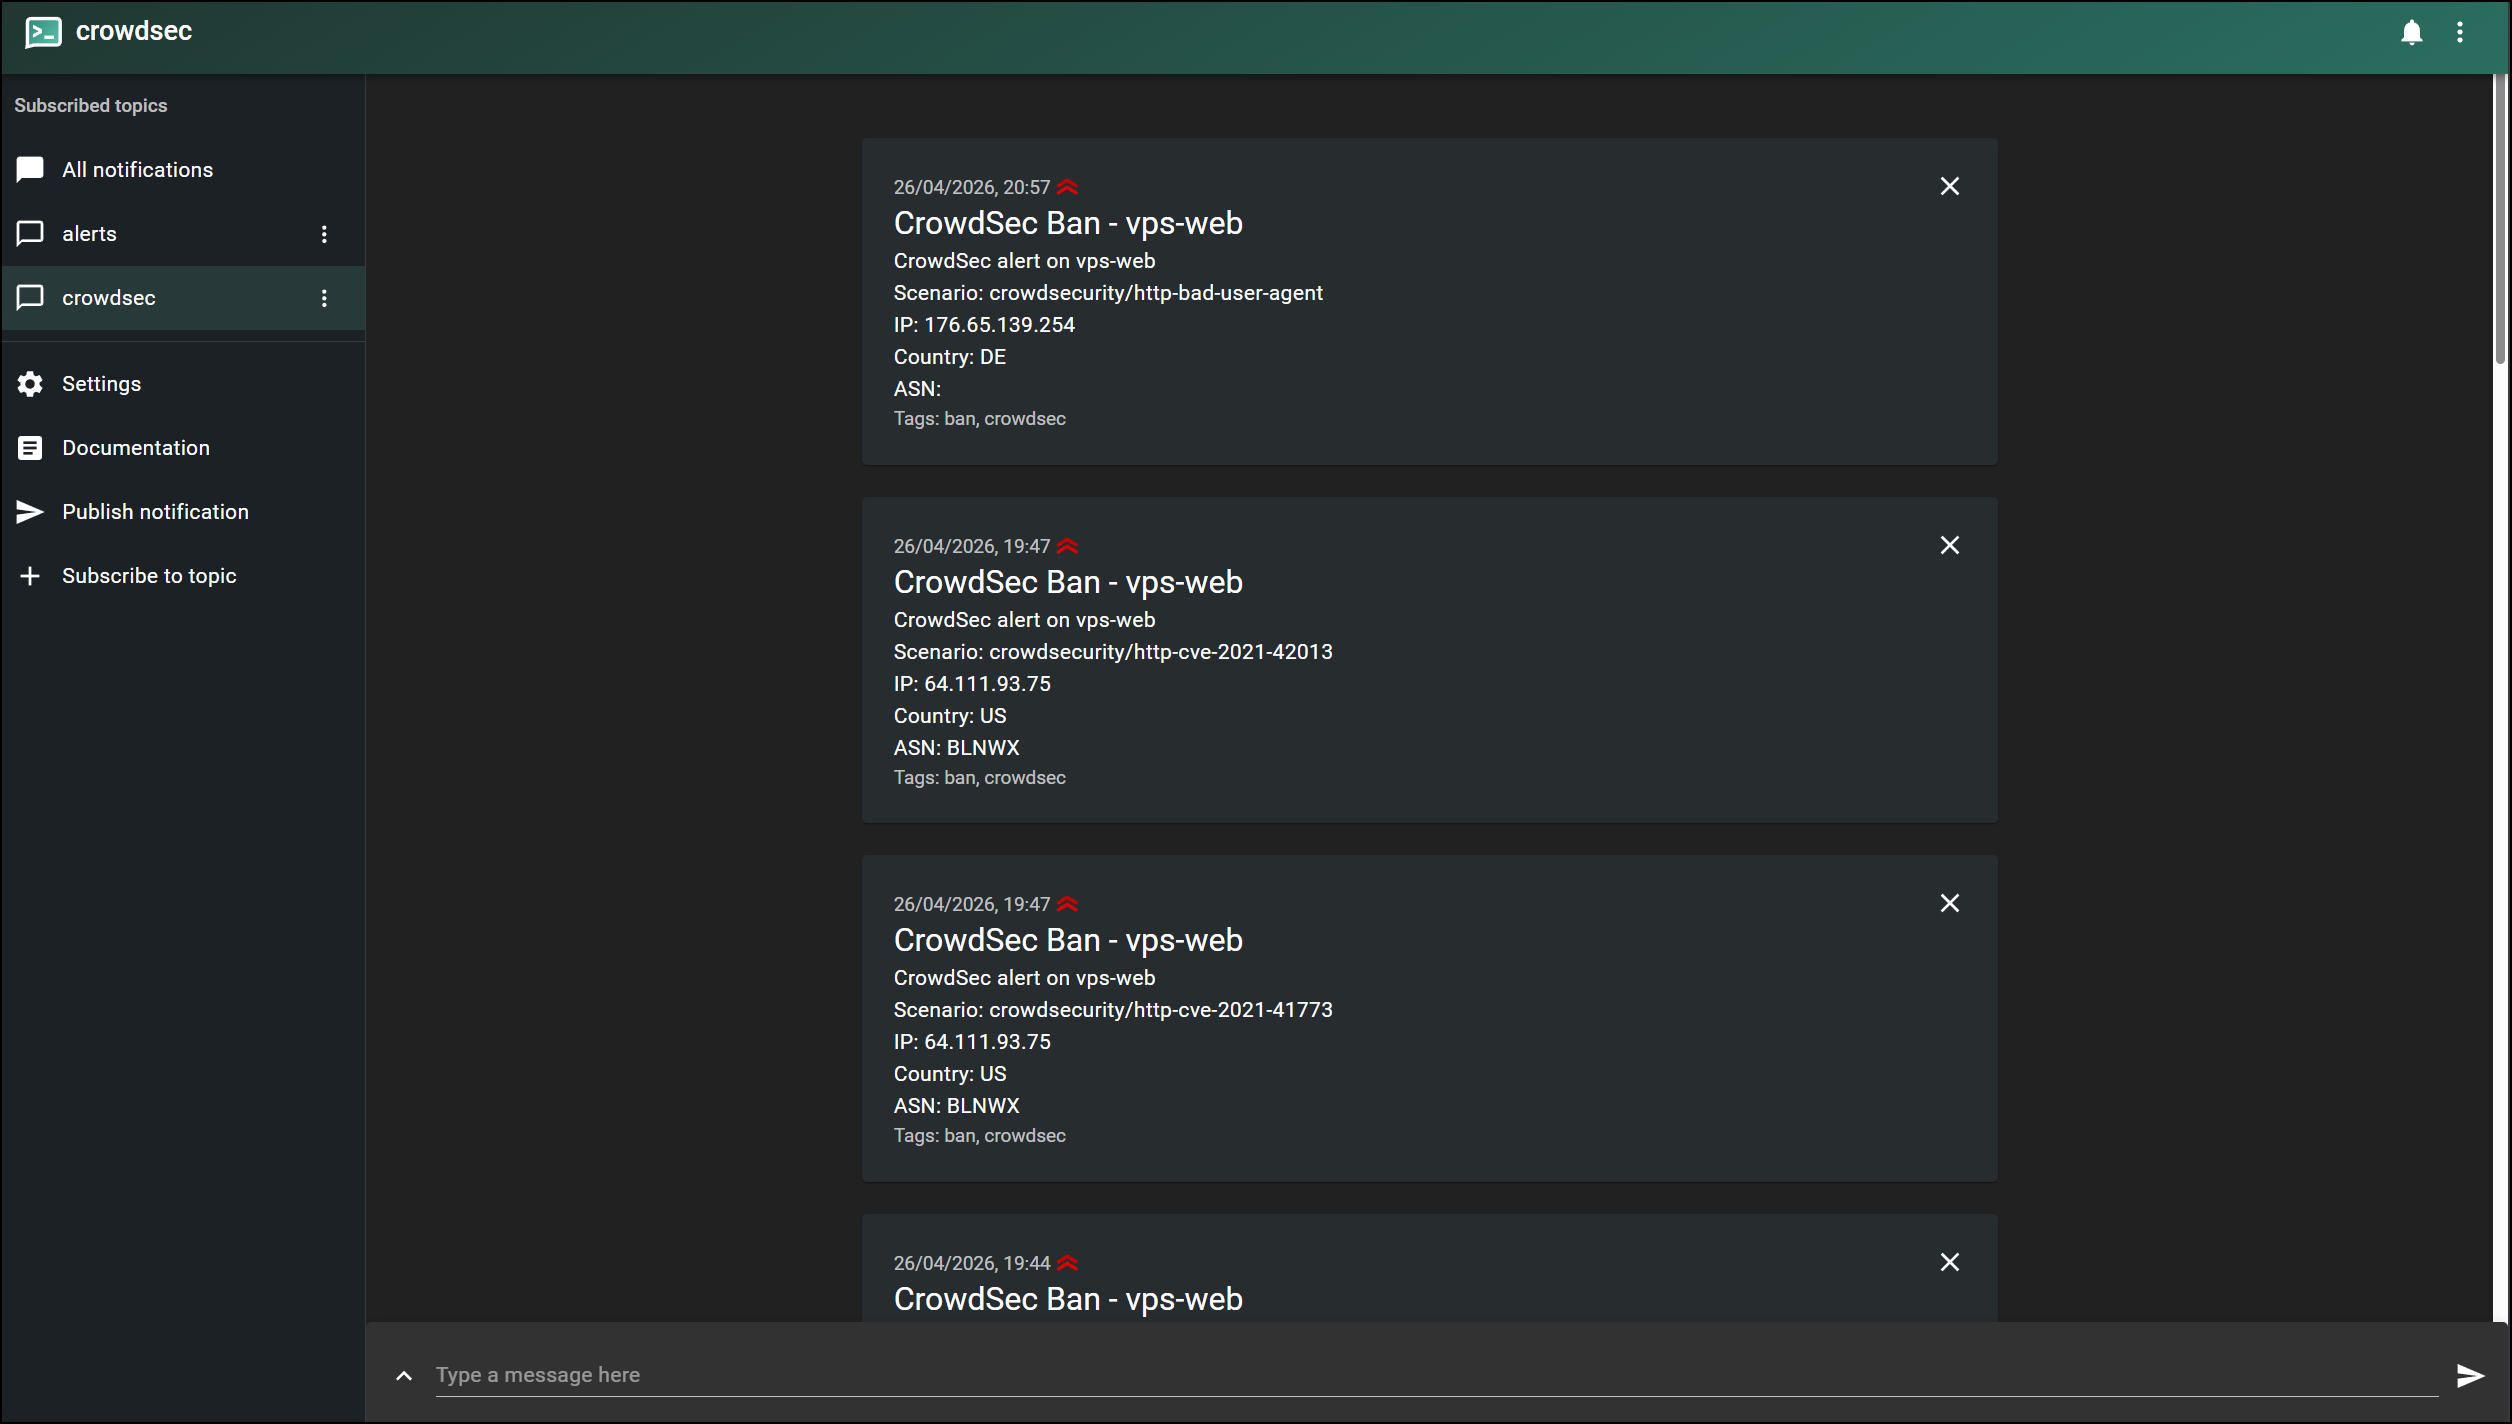The width and height of the screenshot is (2512, 1424).
Task: Send the message with the paper plane icon
Action: [x=2469, y=1376]
